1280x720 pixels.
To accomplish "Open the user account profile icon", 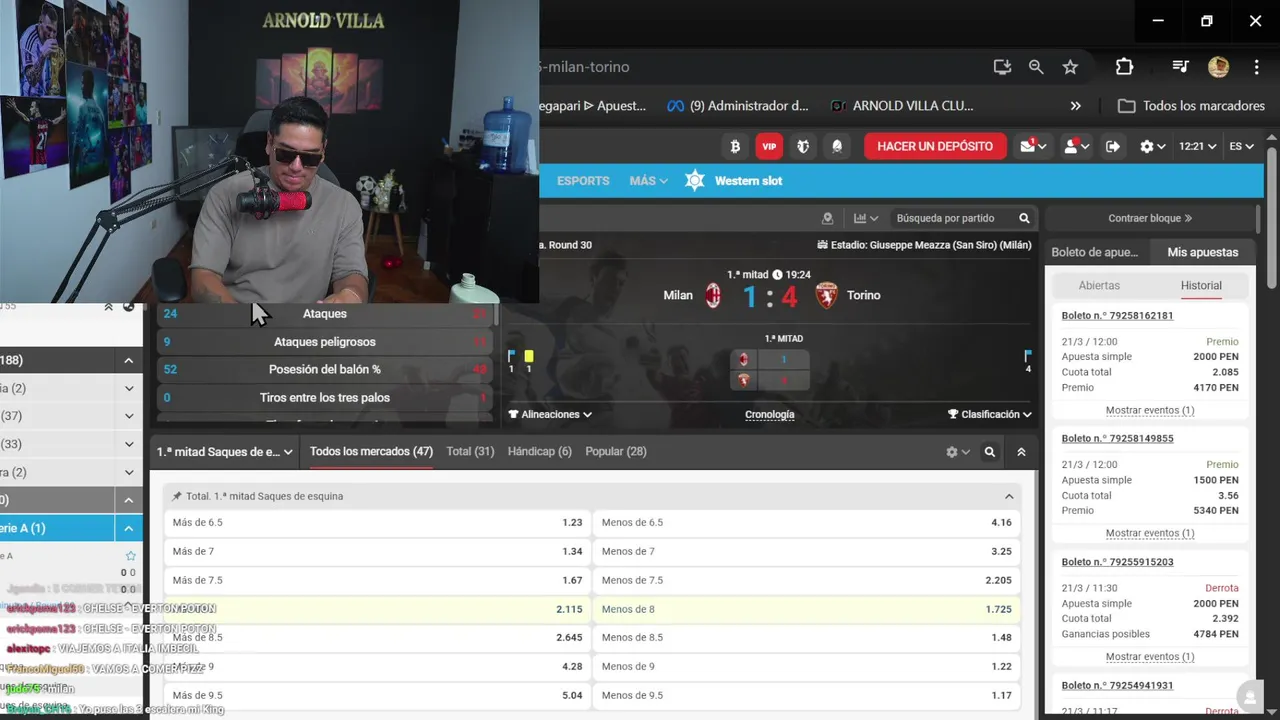I will pyautogui.click(x=1076, y=146).
